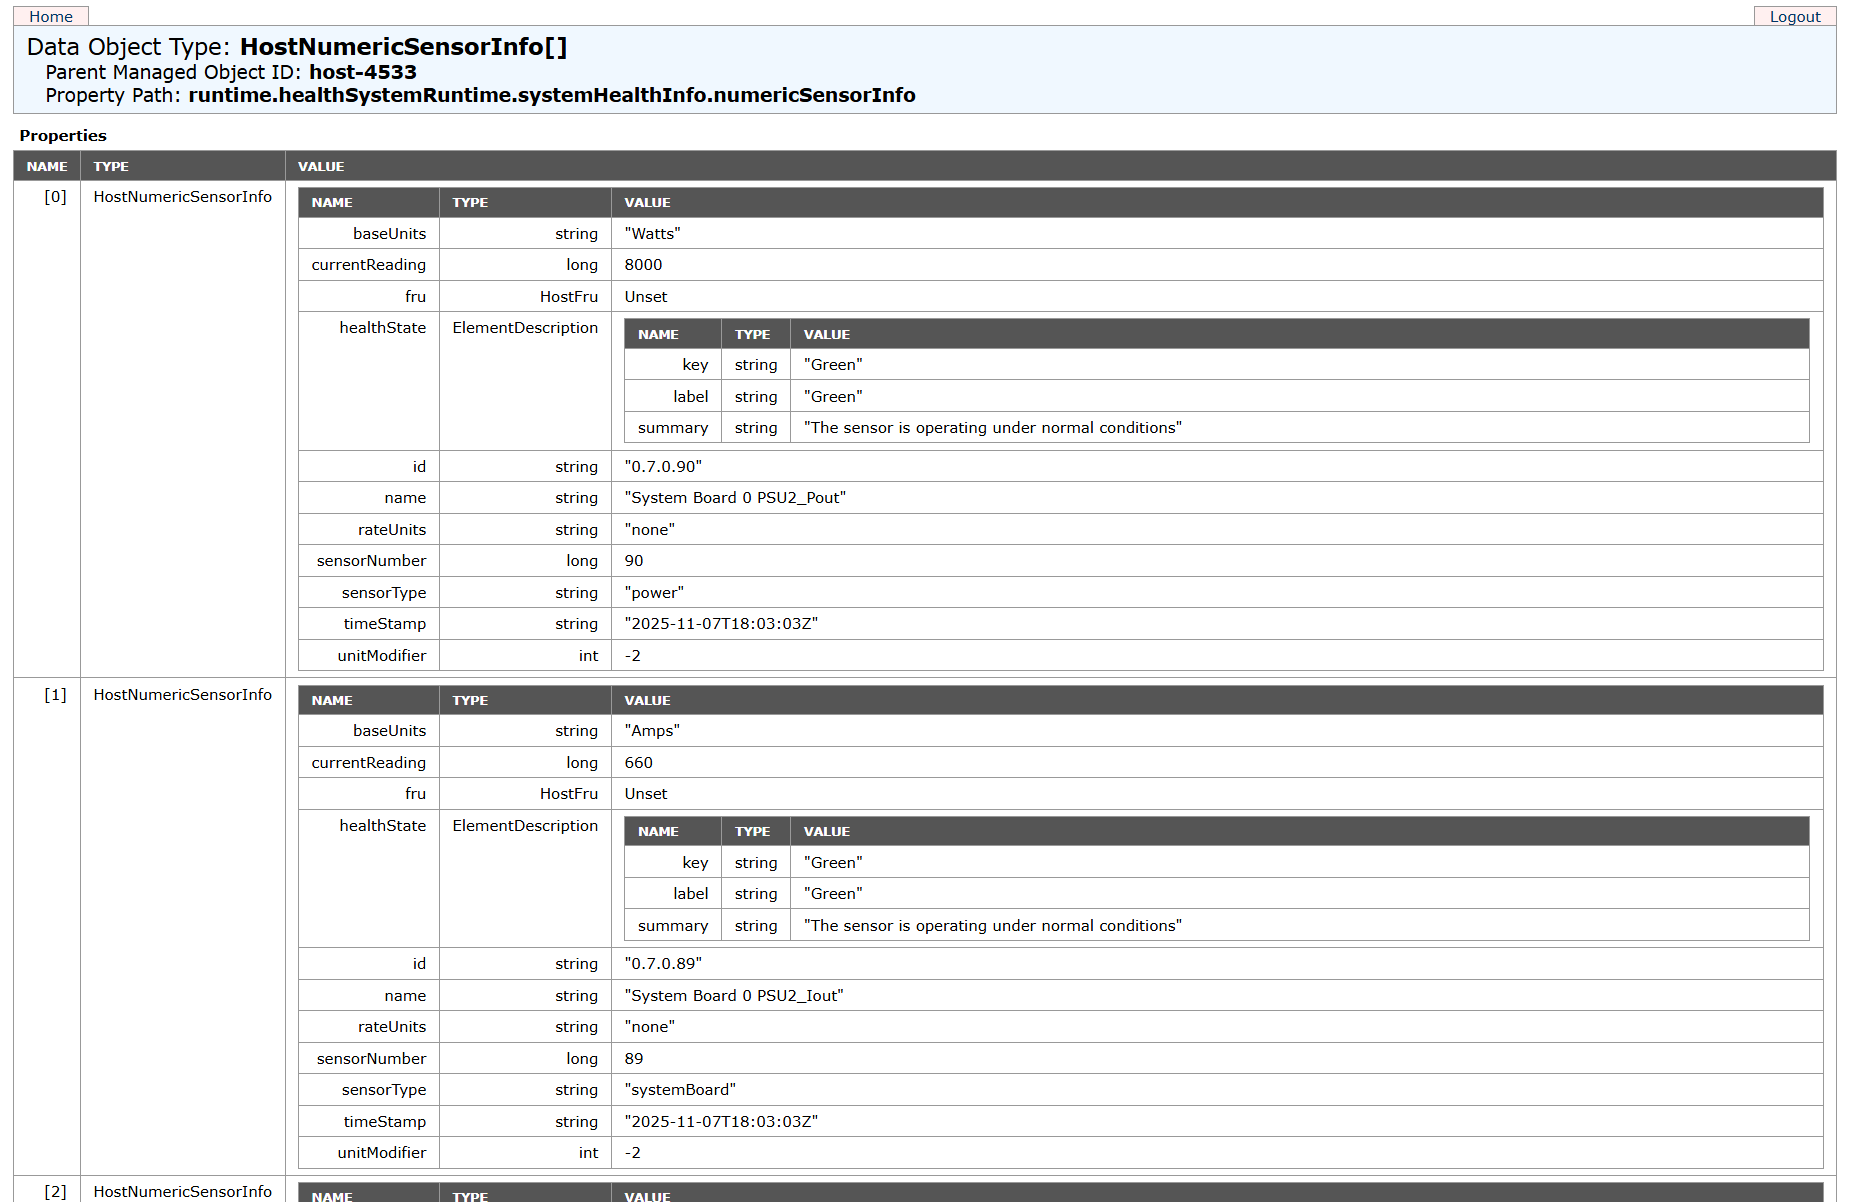Click the Properties section heading
Image resolution: width=1872 pixels, height=1202 pixels.
click(x=63, y=136)
